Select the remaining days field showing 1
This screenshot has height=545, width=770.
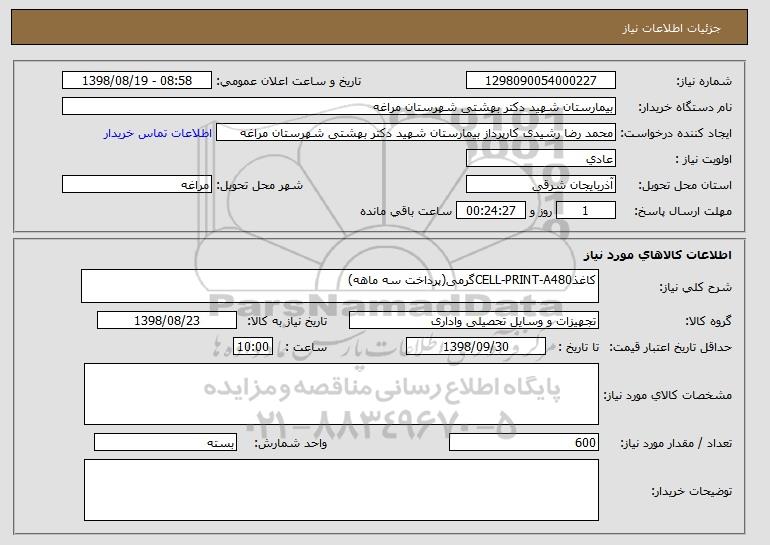pos(585,211)
